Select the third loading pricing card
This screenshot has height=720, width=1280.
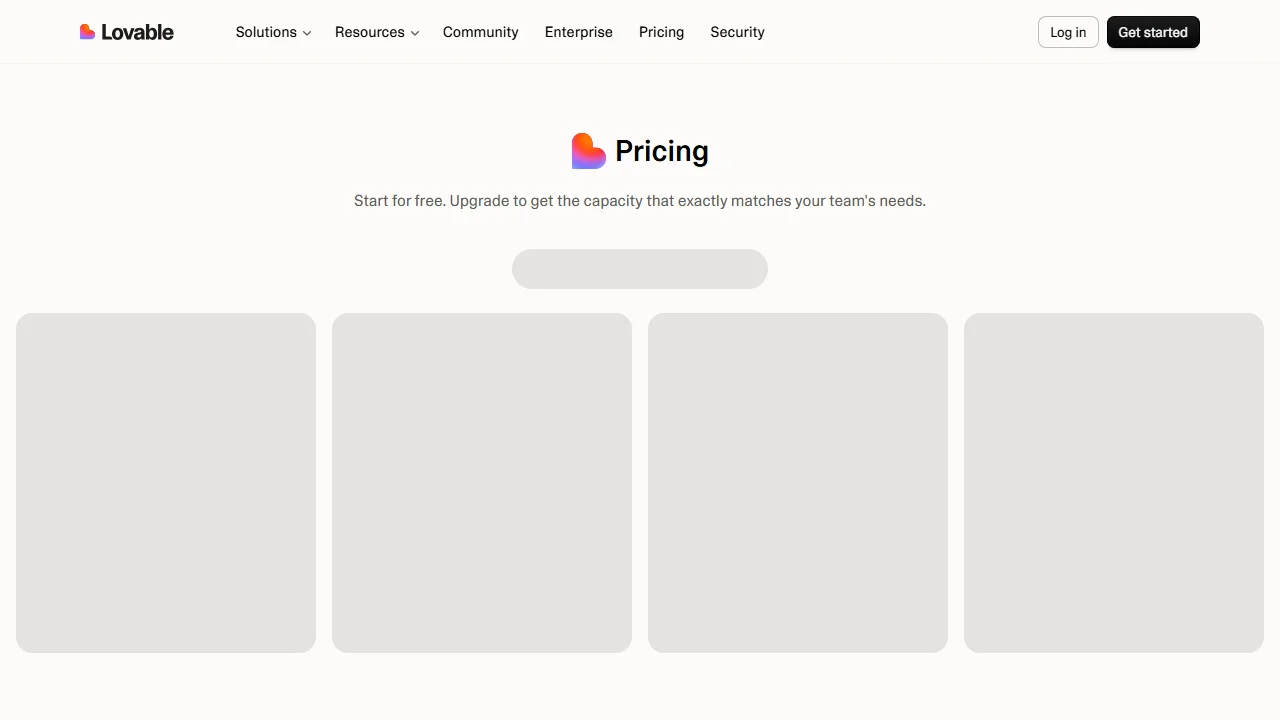[798, 483]
